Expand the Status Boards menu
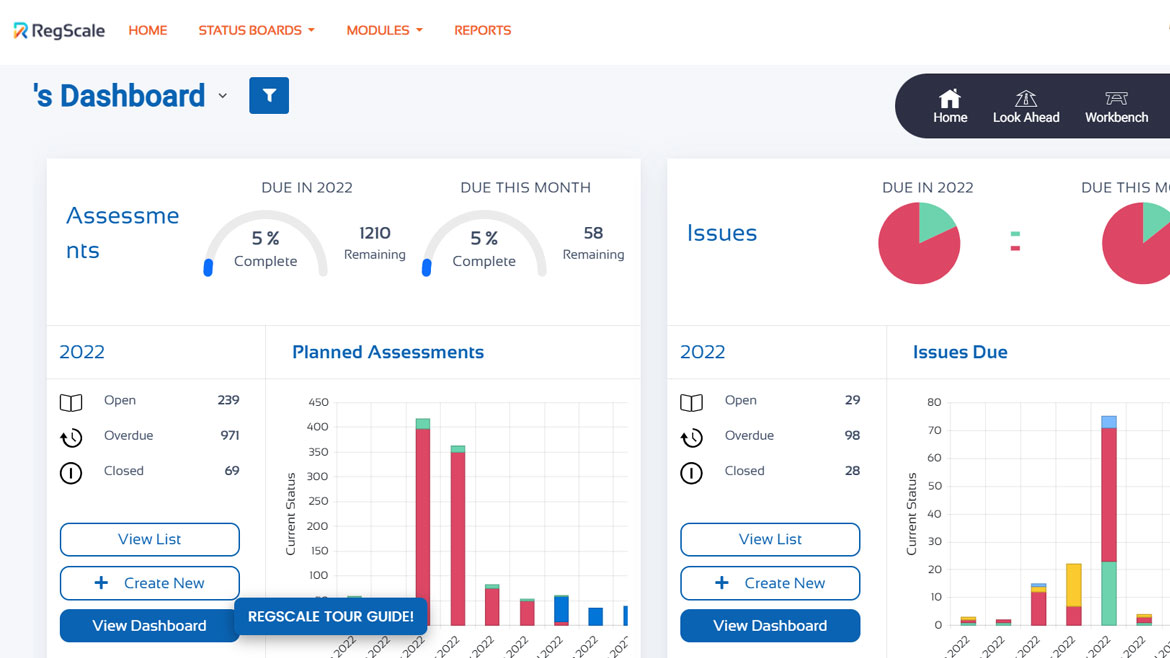Image resolution: width=1170 pixels, height=658 pixels. 256,30
